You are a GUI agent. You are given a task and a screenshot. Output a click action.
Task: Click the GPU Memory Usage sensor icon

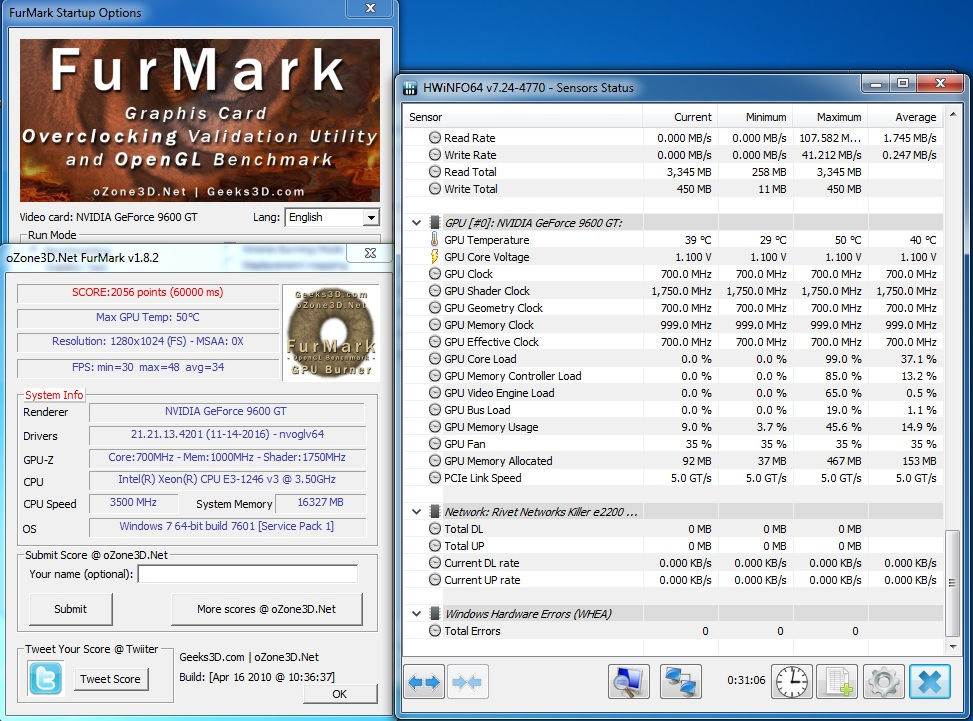coord(435,427)
